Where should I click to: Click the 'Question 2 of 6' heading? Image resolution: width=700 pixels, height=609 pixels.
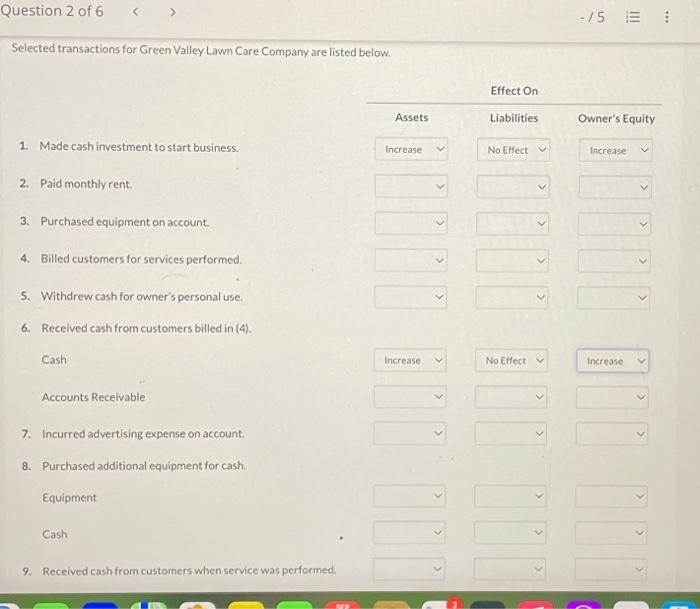coord(52,11)
